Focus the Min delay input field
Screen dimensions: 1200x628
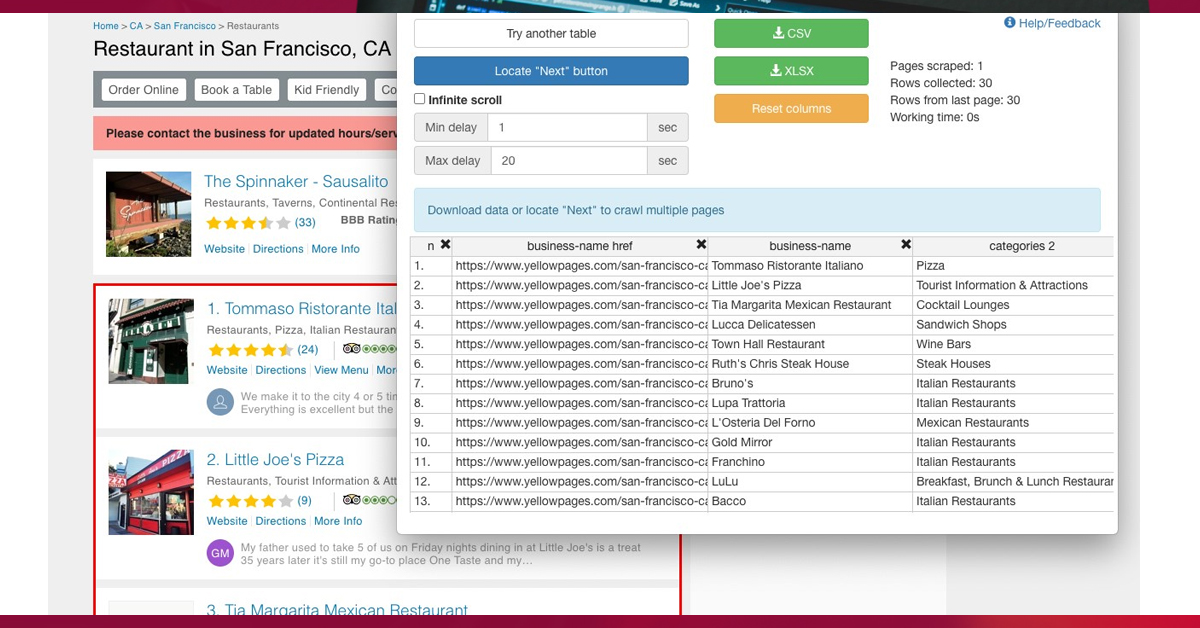[x=567, y=127]
